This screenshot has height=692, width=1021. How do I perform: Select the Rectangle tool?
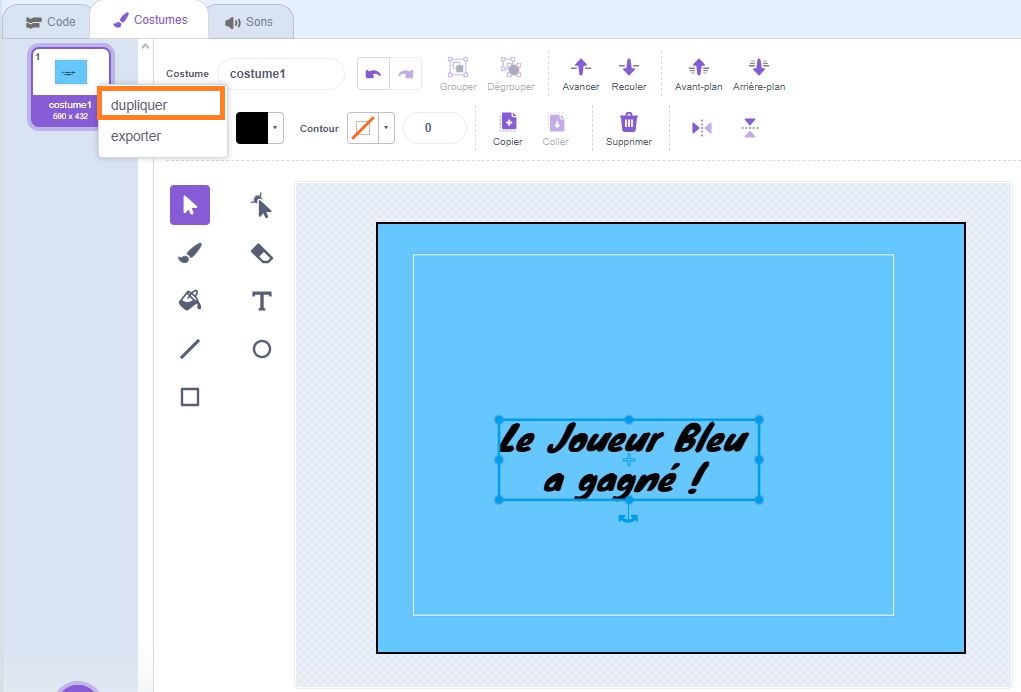[x=190, y=397]
